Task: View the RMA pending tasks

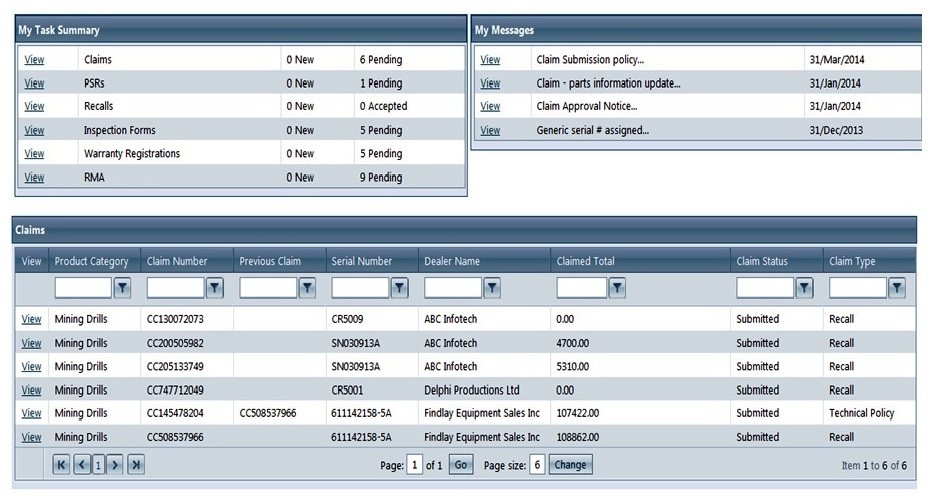Action: [34, 178]
